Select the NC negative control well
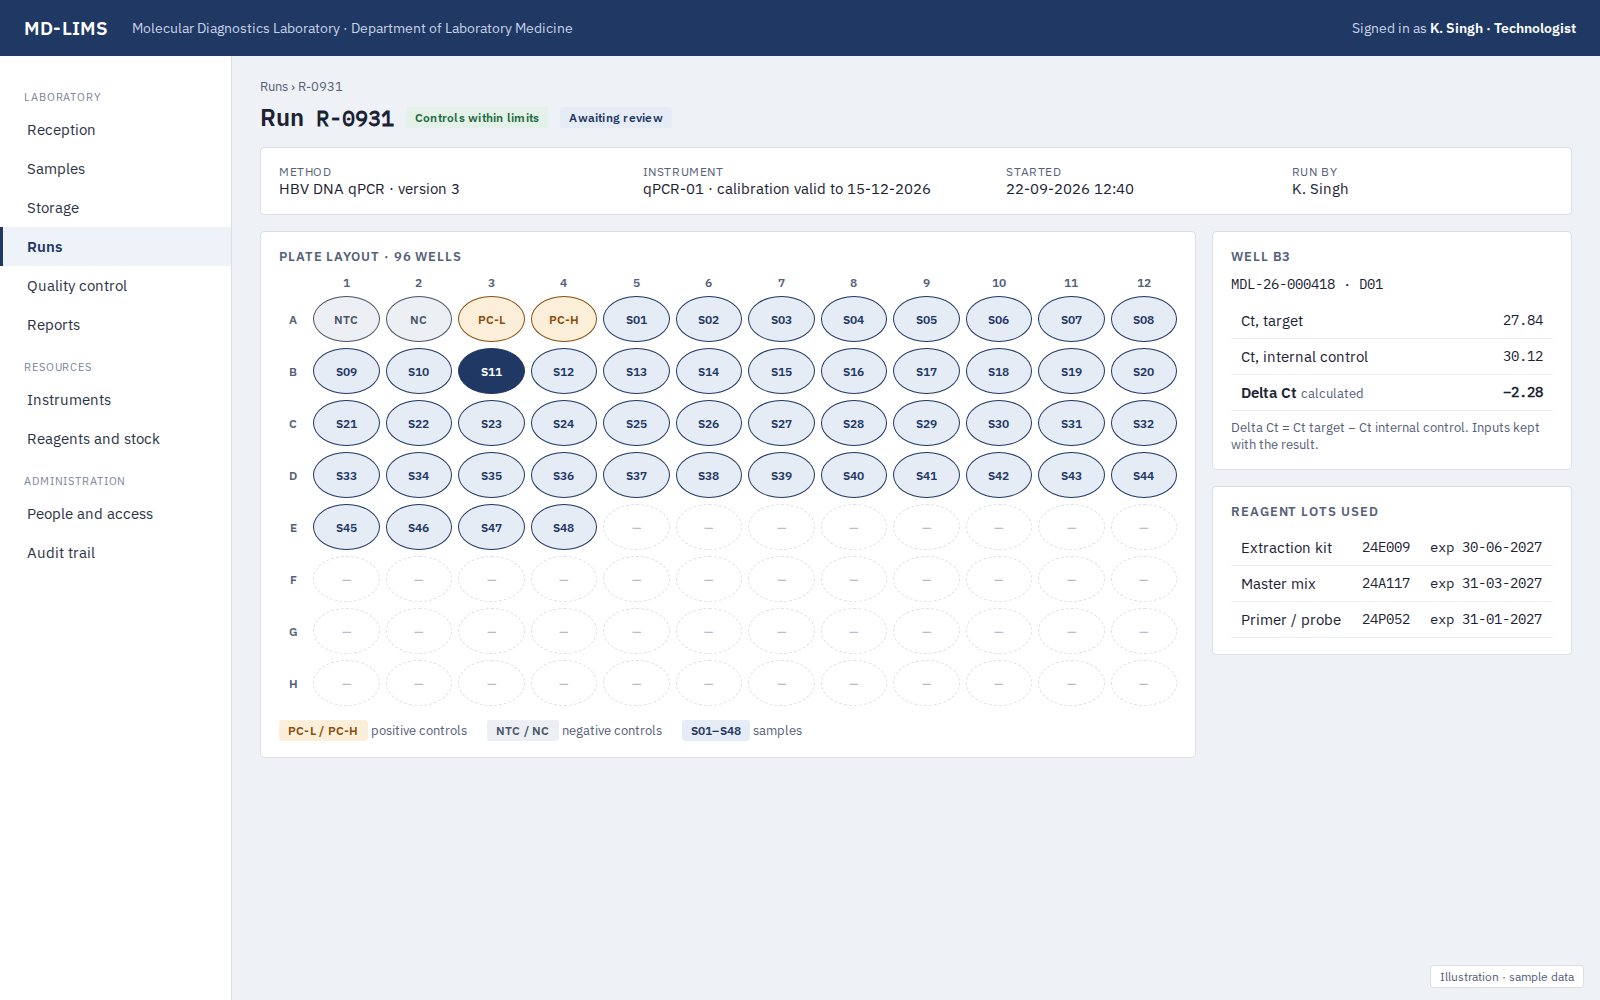1600x1000 pixels. (419, 320)
